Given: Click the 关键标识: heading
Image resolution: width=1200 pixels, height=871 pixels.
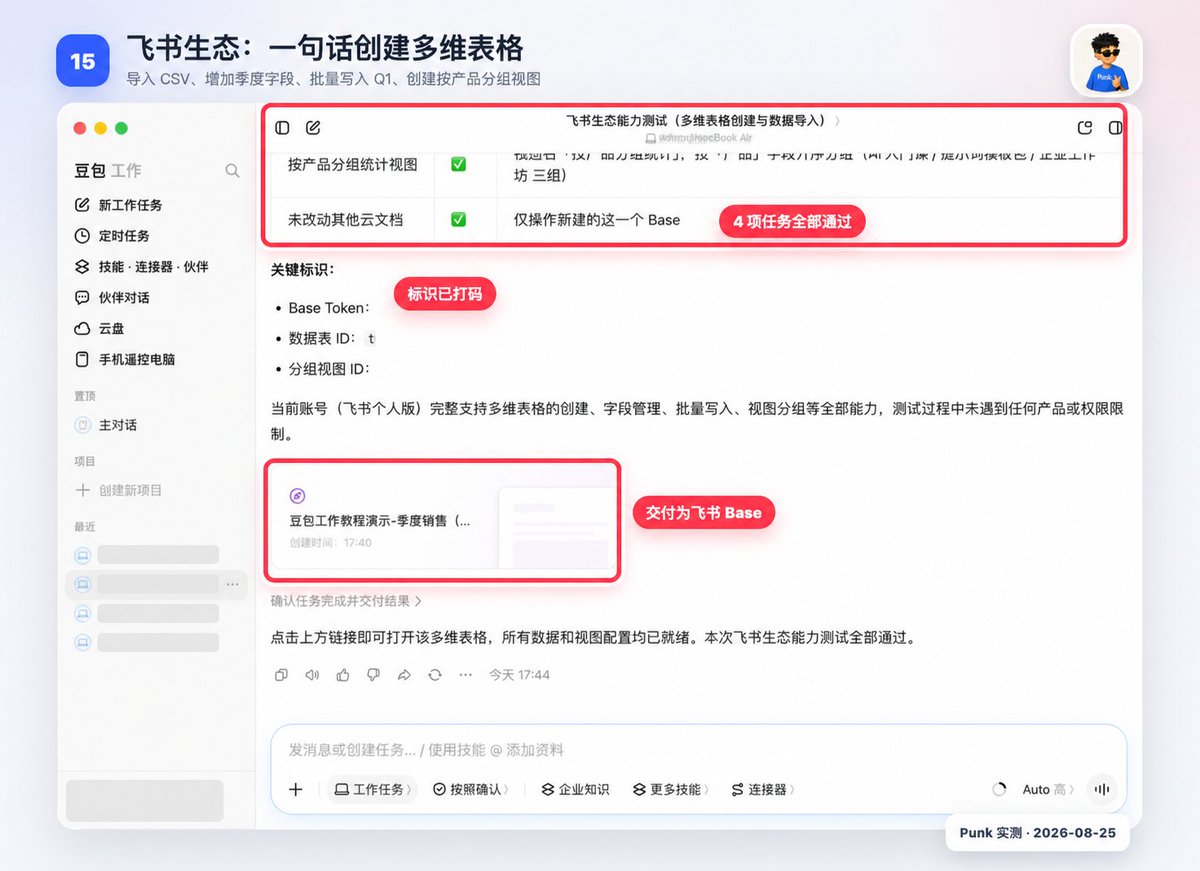Looking at the screenshot, I should tap(302, 270).
